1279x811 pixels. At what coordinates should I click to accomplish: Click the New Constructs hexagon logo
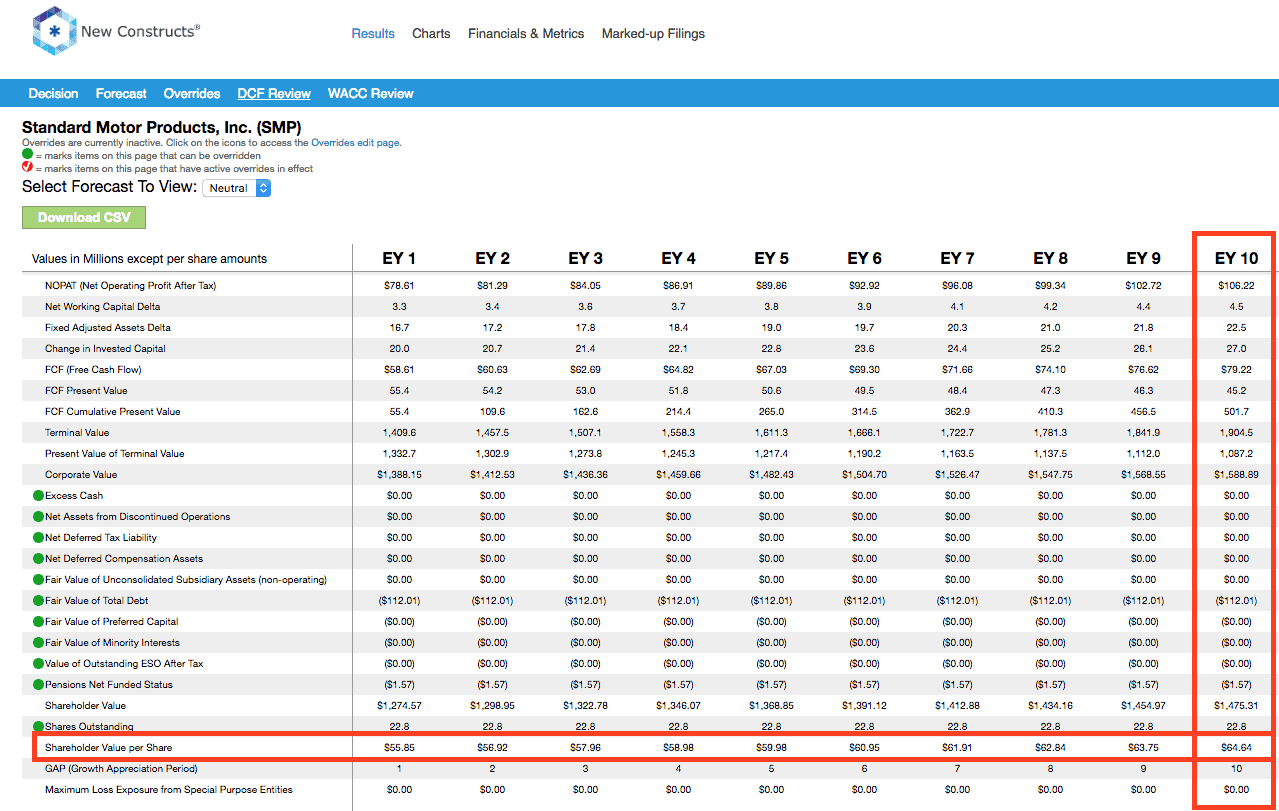(x=54, y=31)
